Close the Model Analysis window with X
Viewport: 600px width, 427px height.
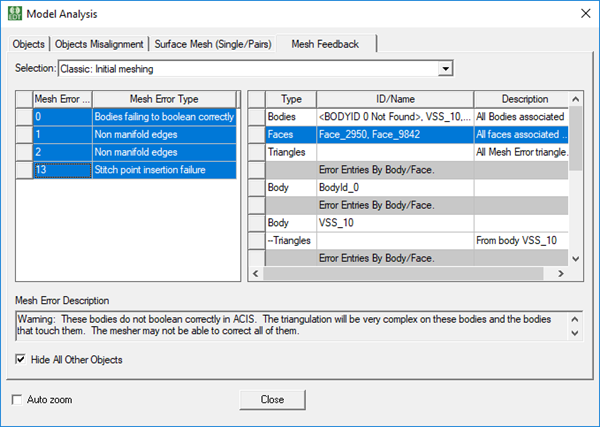click(585, 13)
